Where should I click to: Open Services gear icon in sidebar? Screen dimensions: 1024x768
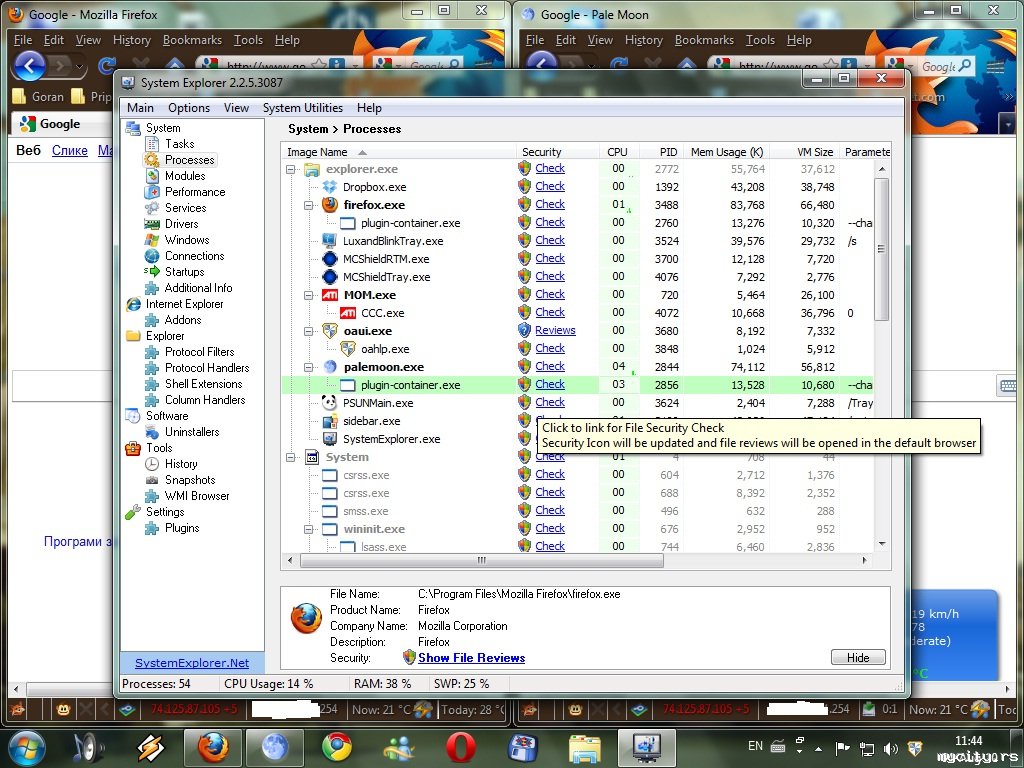152,208
